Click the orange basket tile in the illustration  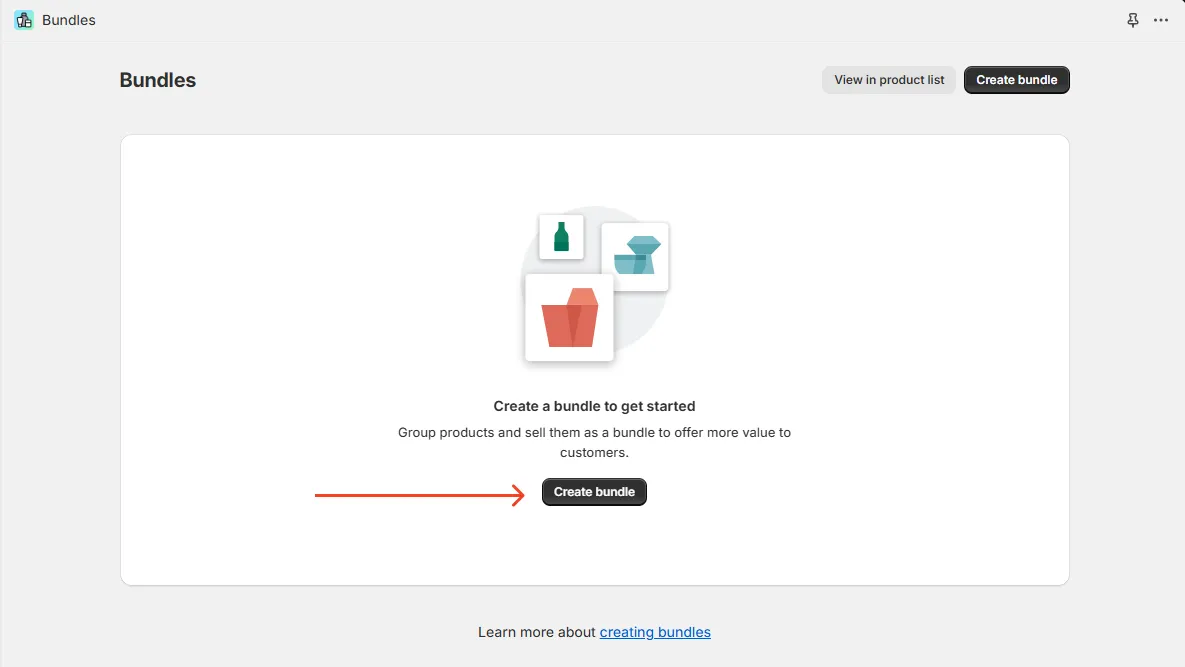pyautogui.click(x=568, y=318)
